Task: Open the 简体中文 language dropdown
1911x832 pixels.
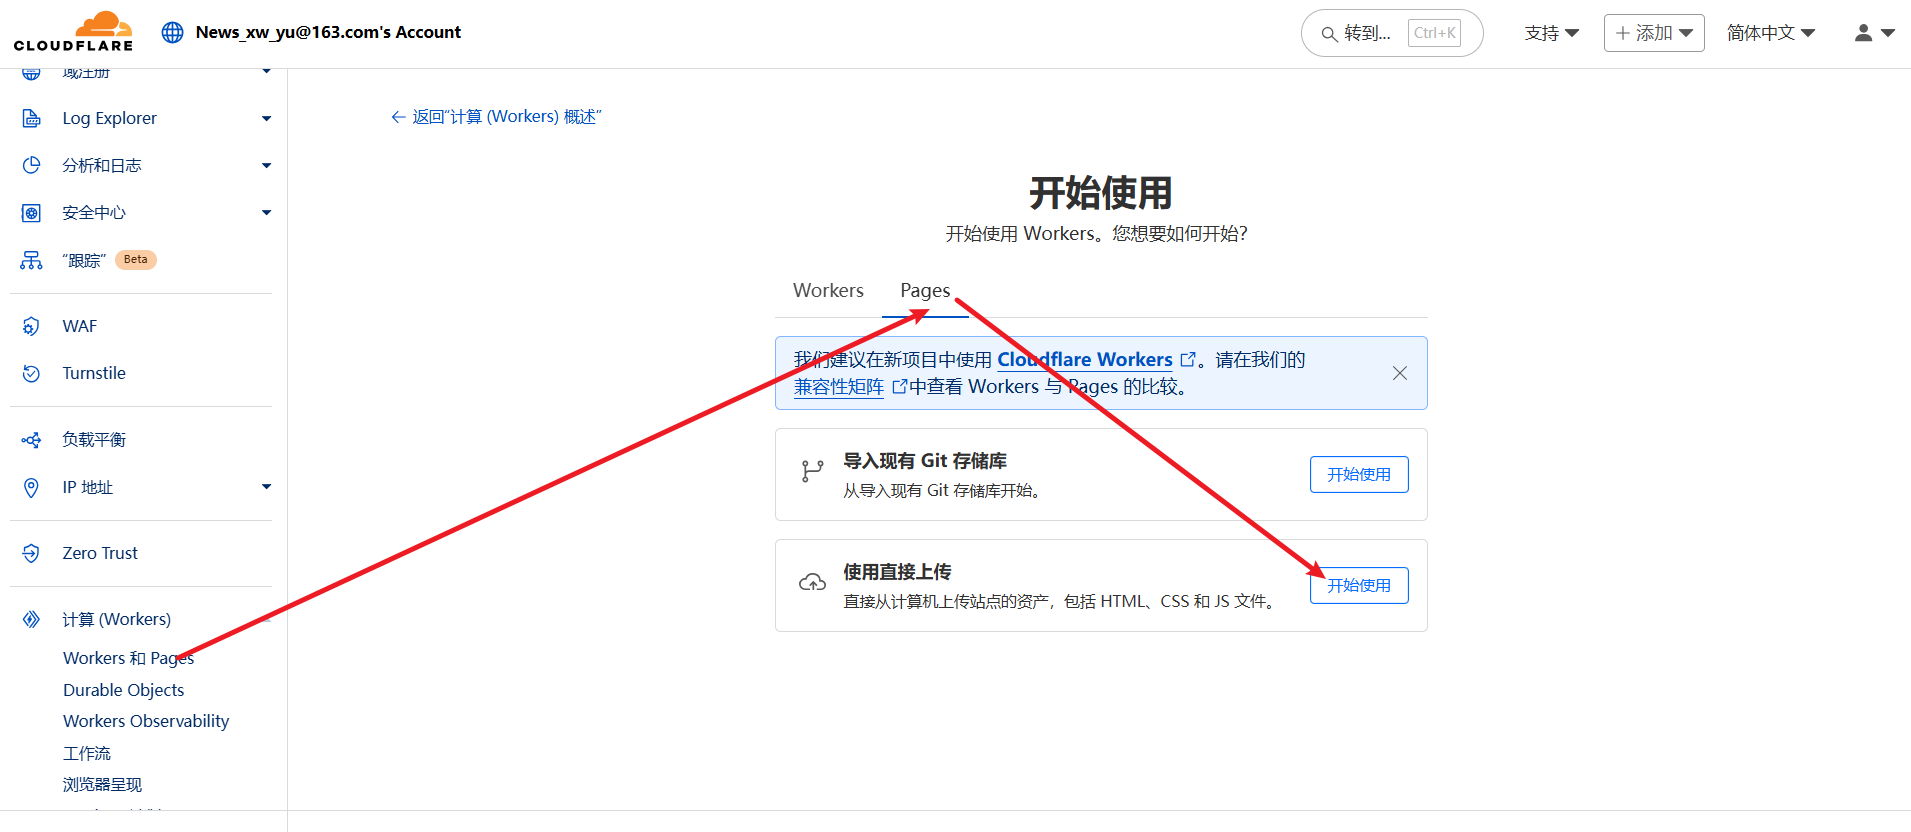Action: (1770, 33)
